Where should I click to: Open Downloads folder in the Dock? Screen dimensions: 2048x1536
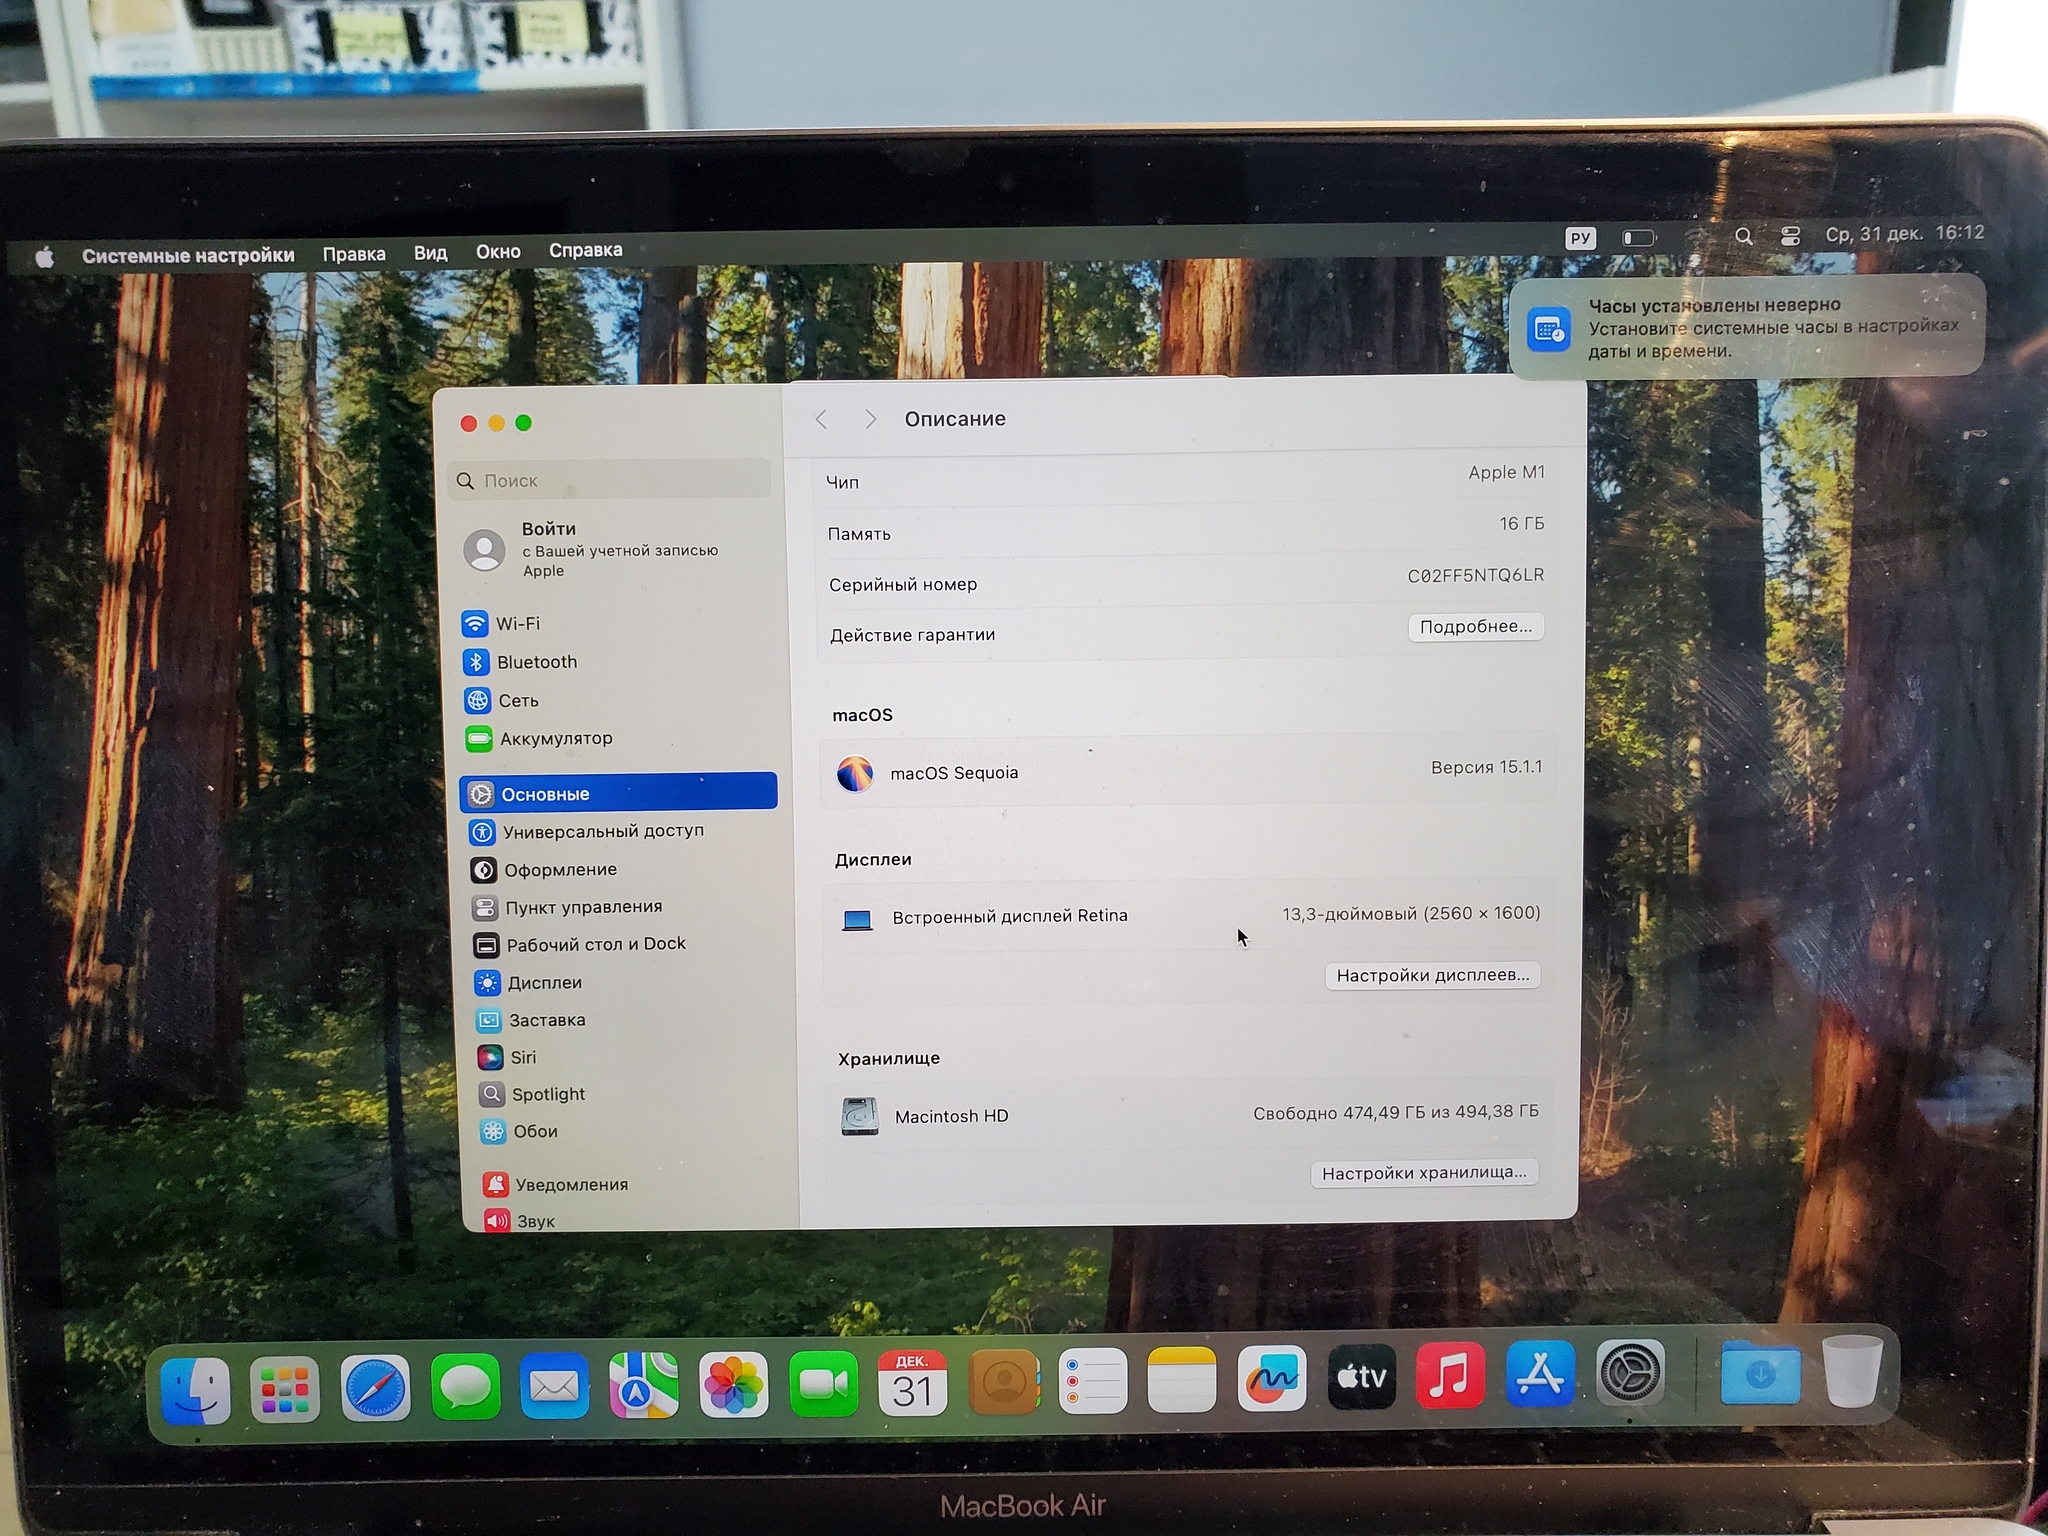click(x=1761, y=1374)
